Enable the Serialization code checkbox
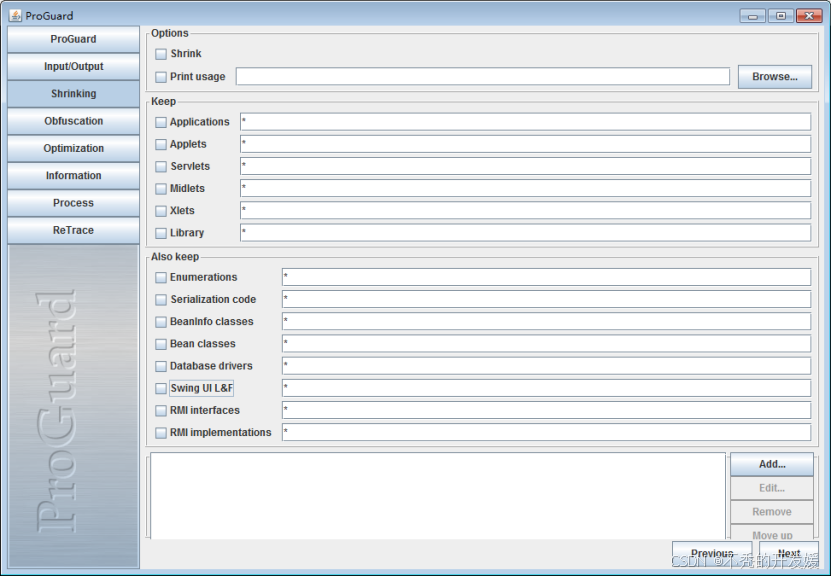 (x=161, y=300)
